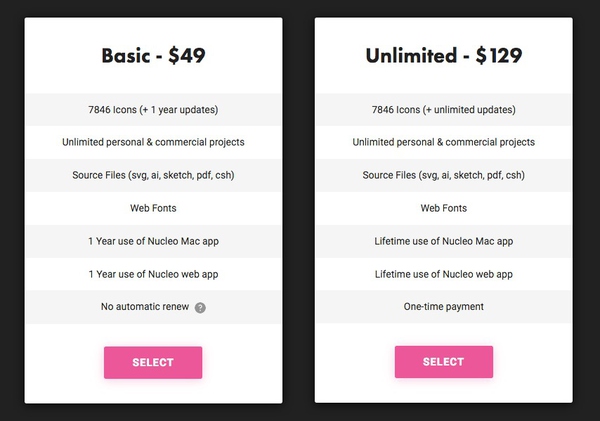Viewport: 600px width, 421px height.
Task: Select the Unlimited $129 plan button
Action: pyautogui.click(x=444, y=362)
